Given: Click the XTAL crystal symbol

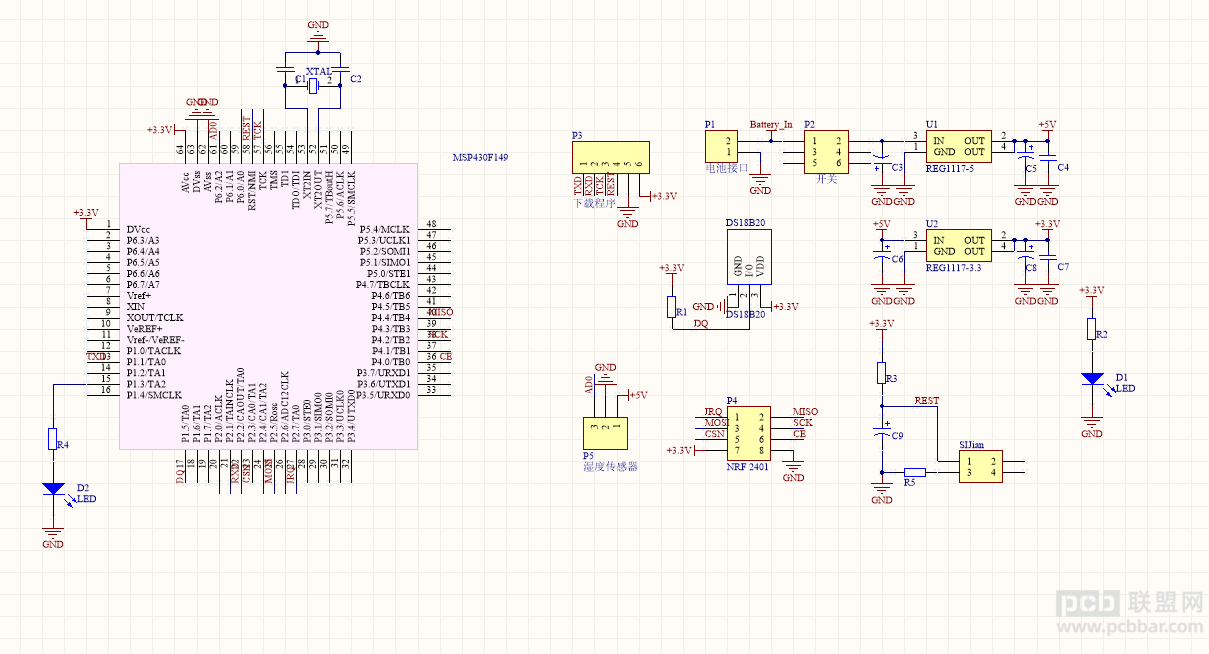Looking at the screenshot, I should tap(313, 88).
